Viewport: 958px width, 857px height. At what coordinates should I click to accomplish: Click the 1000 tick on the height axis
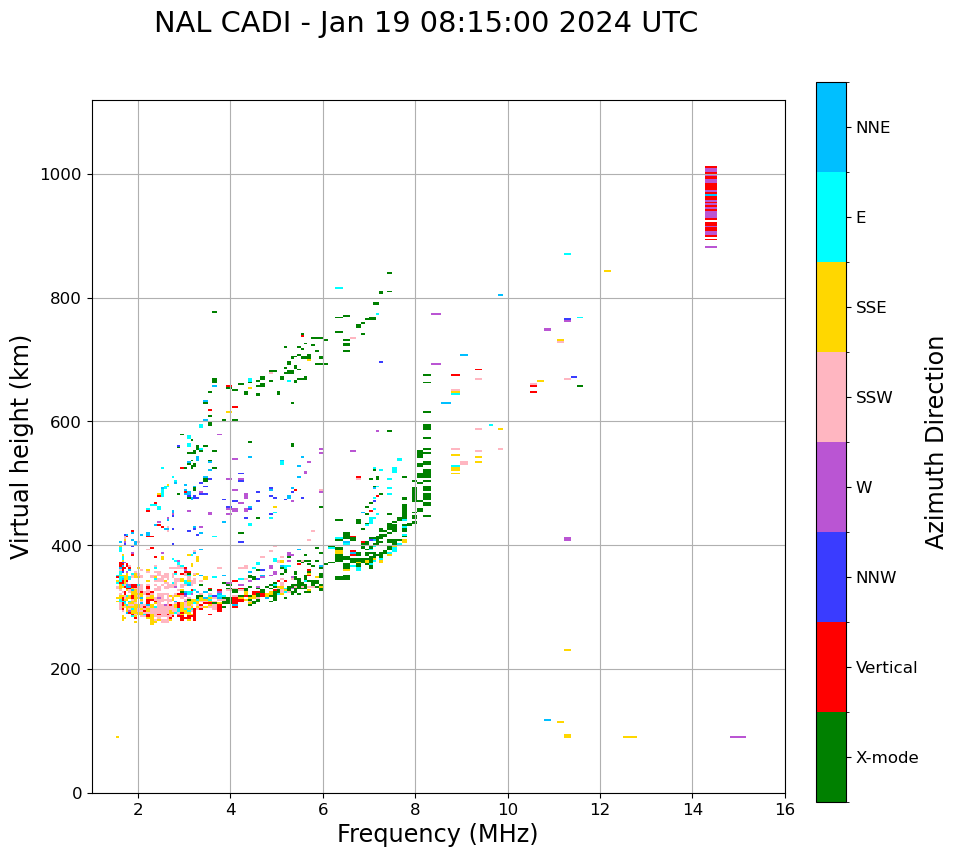(x=61, y=175)
